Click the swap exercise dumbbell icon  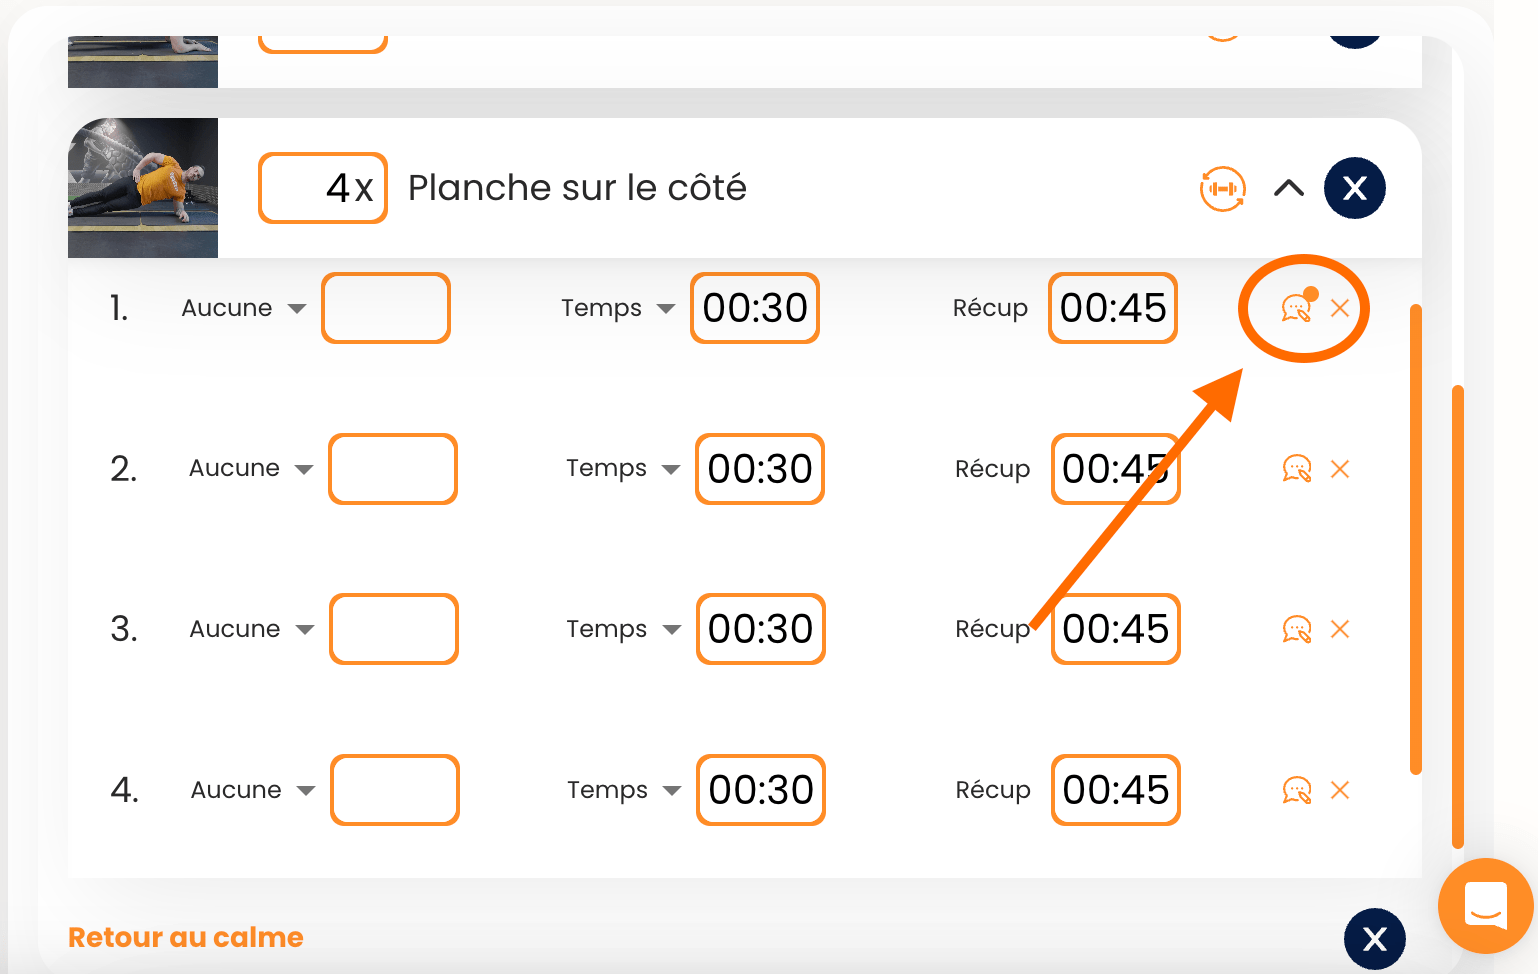(x=1223, y=188)
